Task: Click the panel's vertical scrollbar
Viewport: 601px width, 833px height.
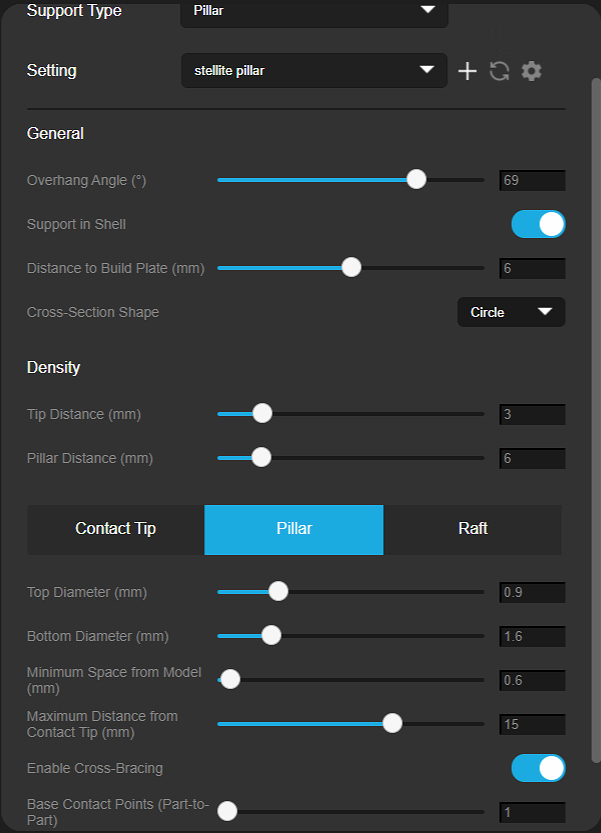Action: [596, 420]
